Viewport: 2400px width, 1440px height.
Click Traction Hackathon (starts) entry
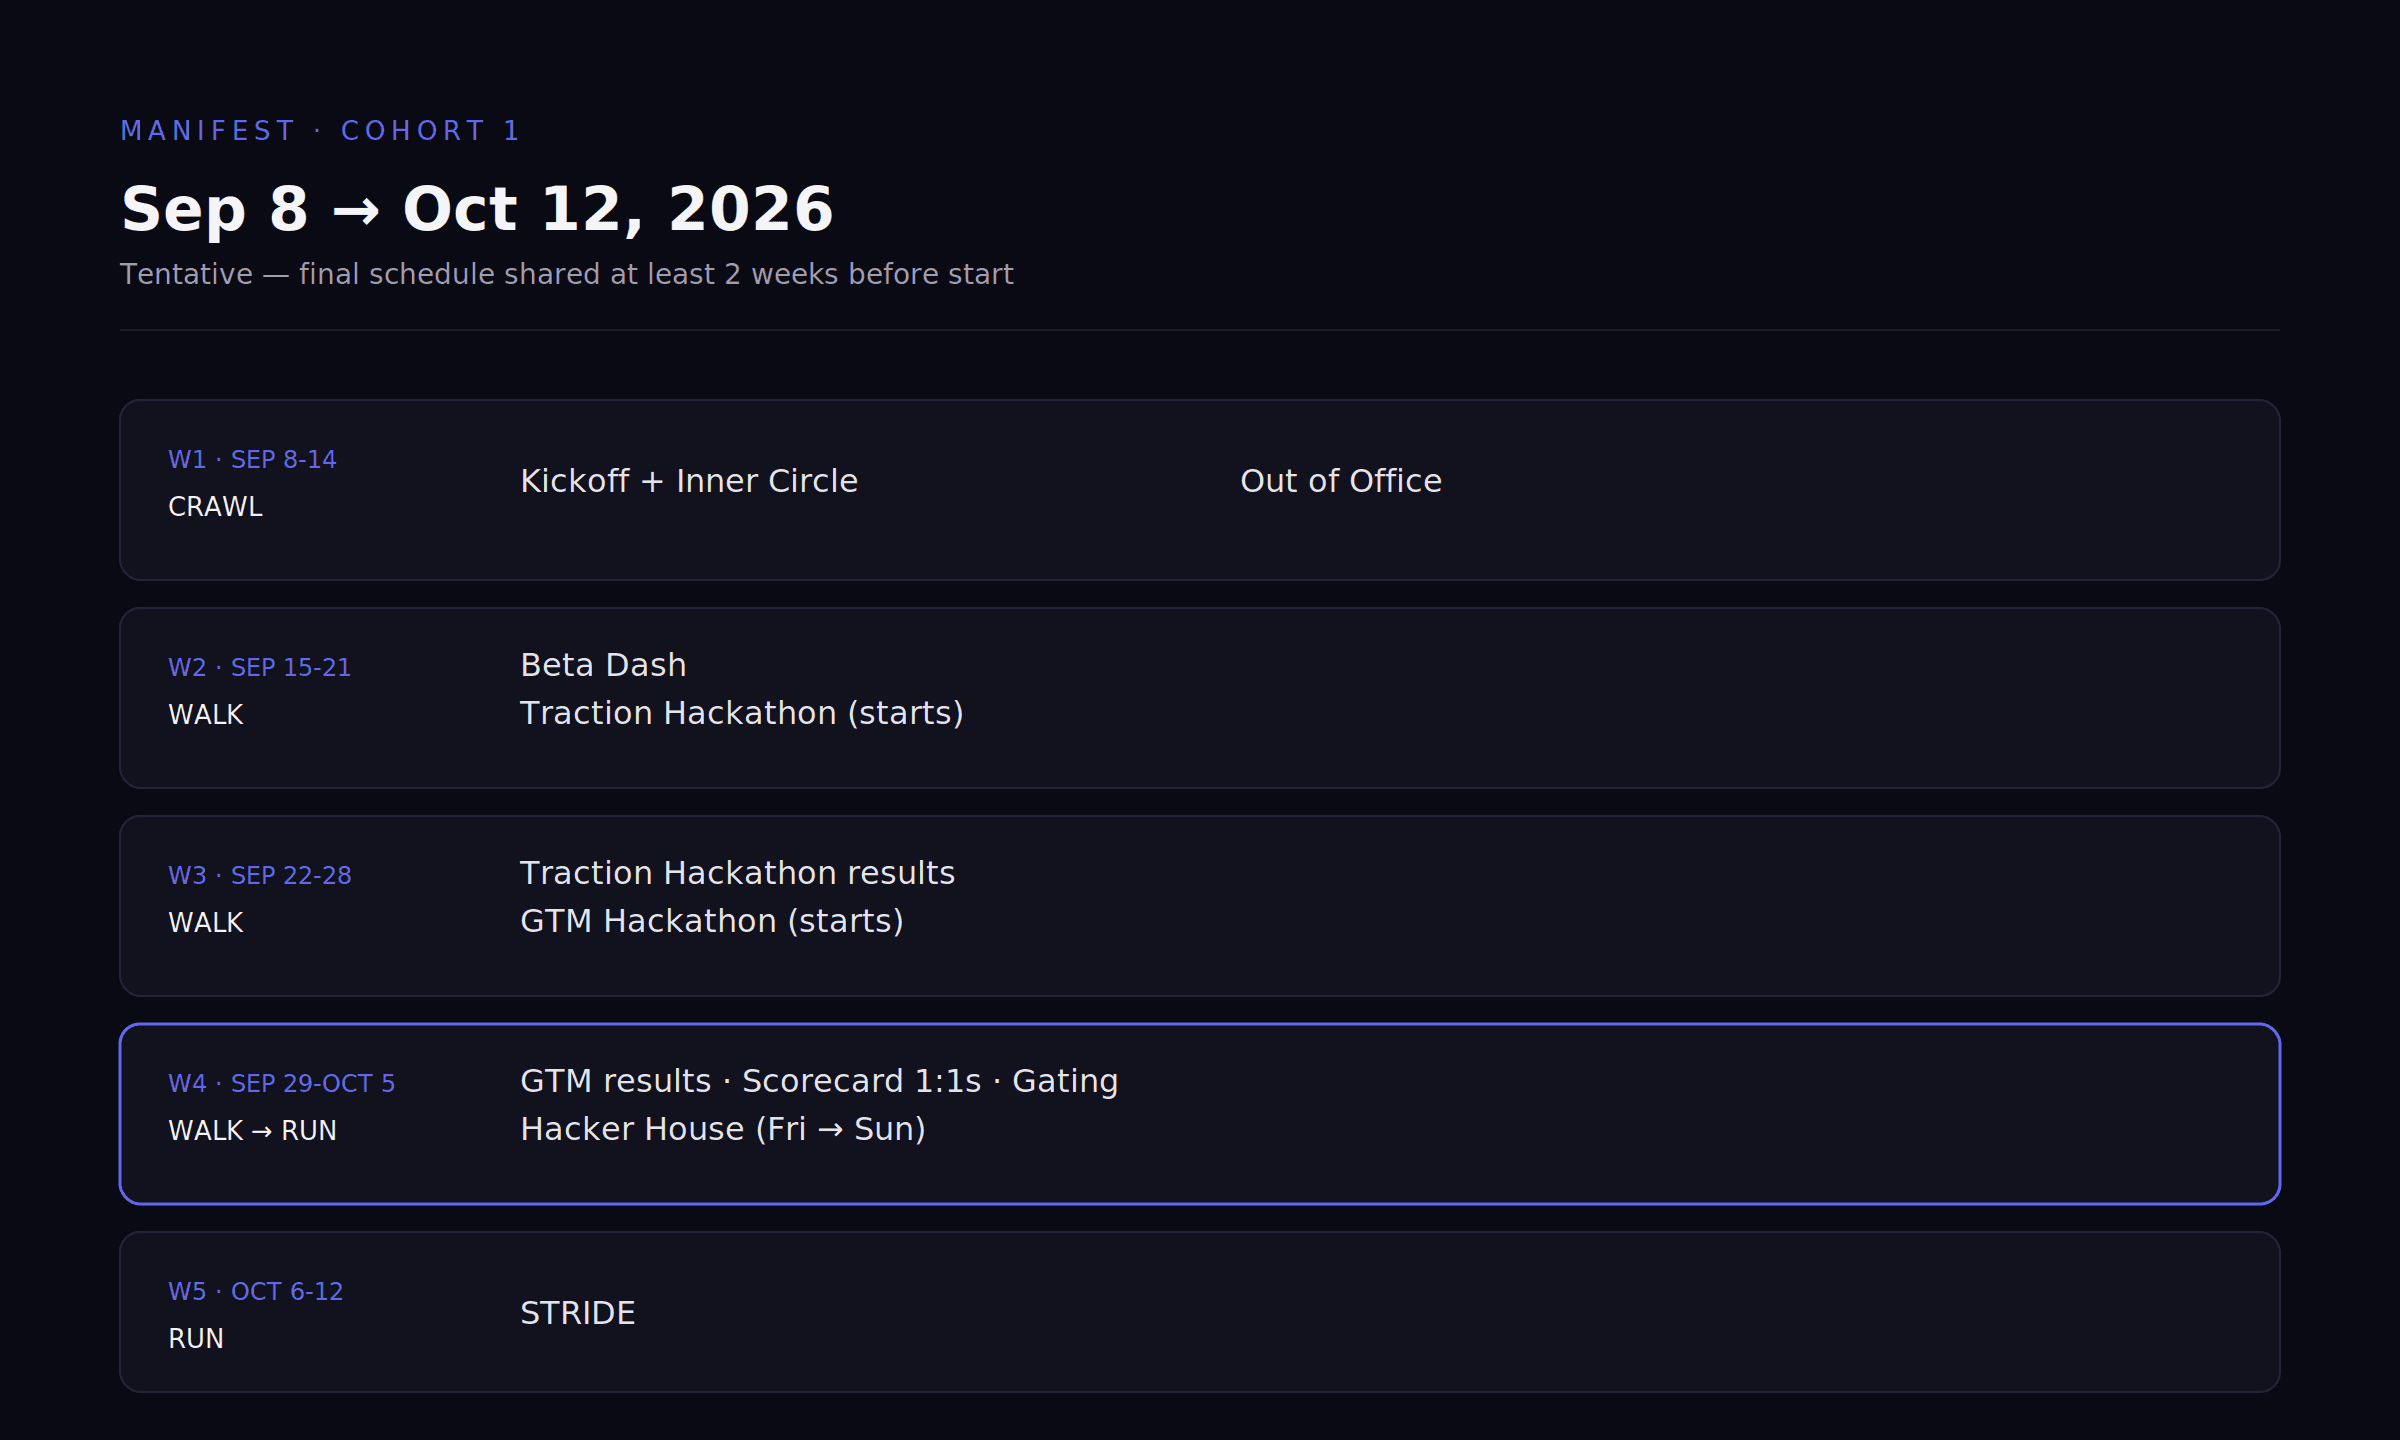tap(742, 713)
